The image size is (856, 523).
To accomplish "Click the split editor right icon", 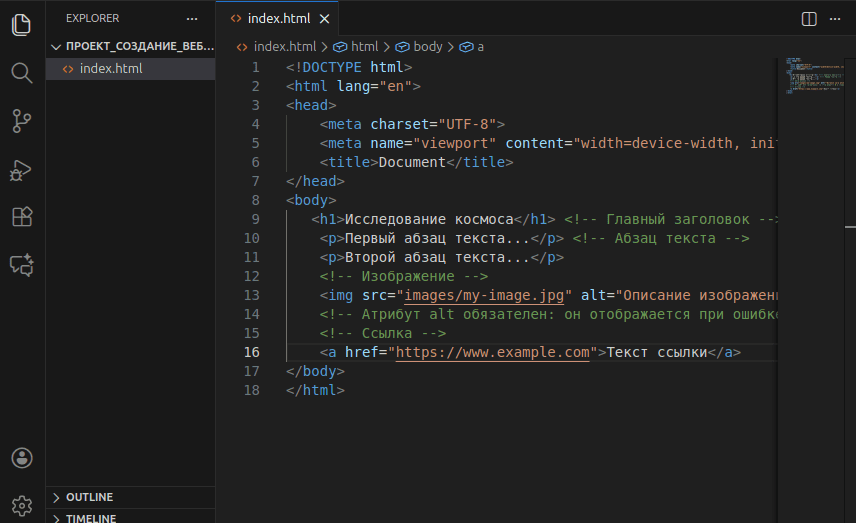I will [809, 19].
